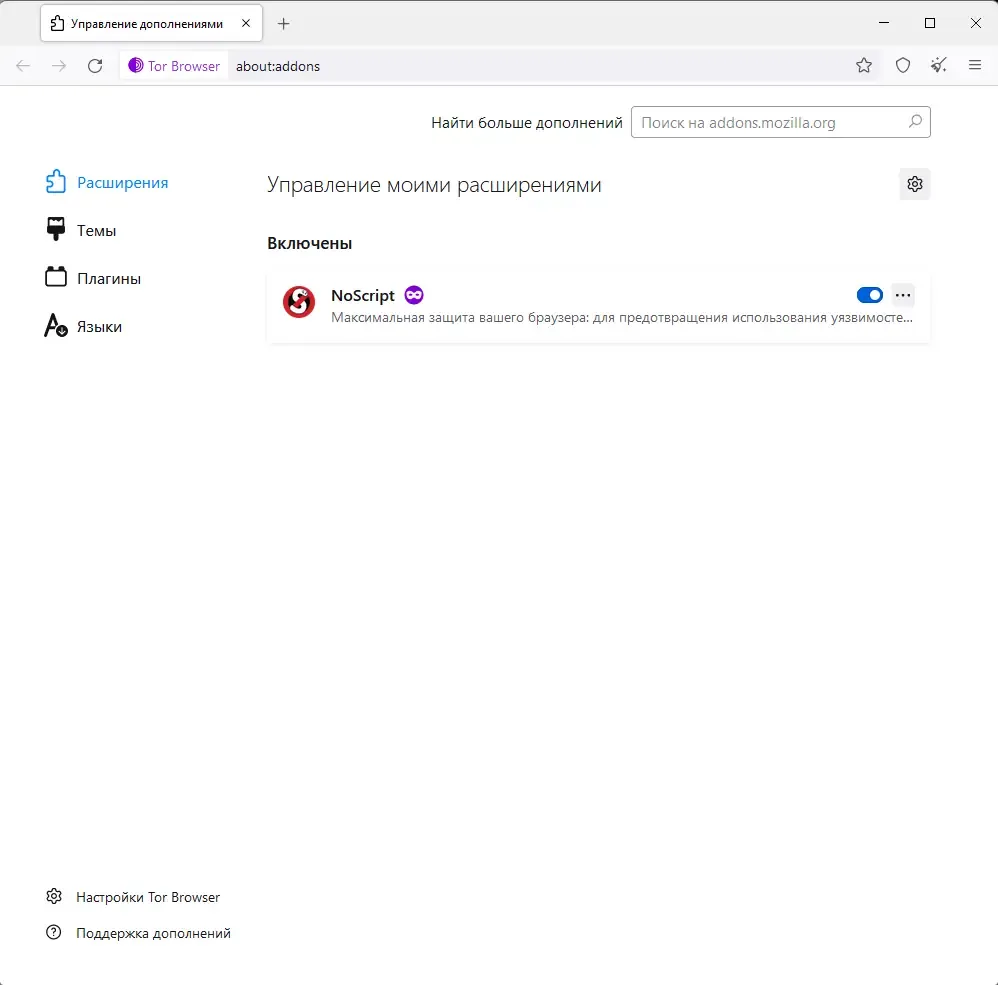Close the Управление дополнениями tab
Viewport: 998px width, 985px height.
tap(246, 23)
